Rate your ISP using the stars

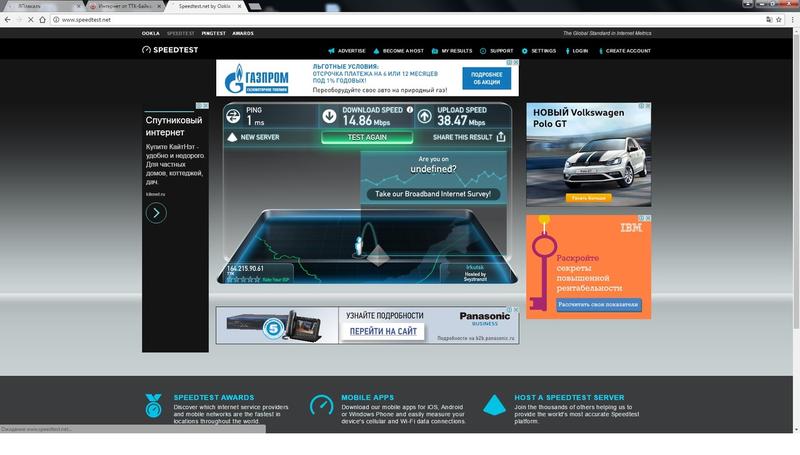[242, 279]
